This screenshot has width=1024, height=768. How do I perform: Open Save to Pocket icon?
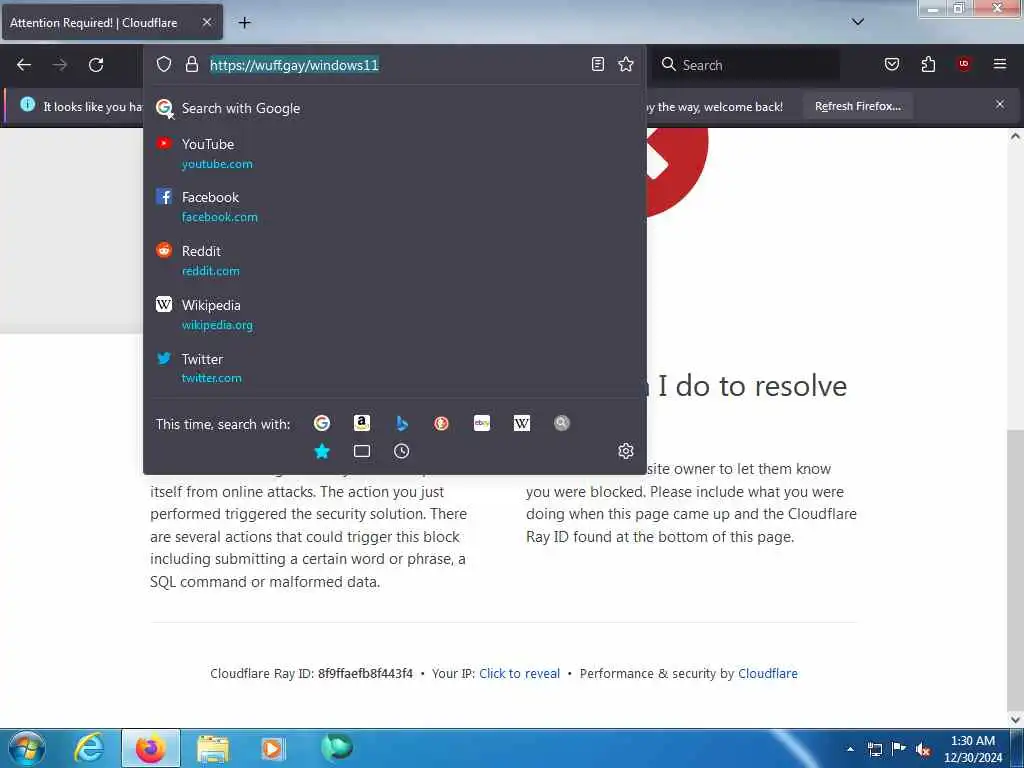(x=891, y=64)
